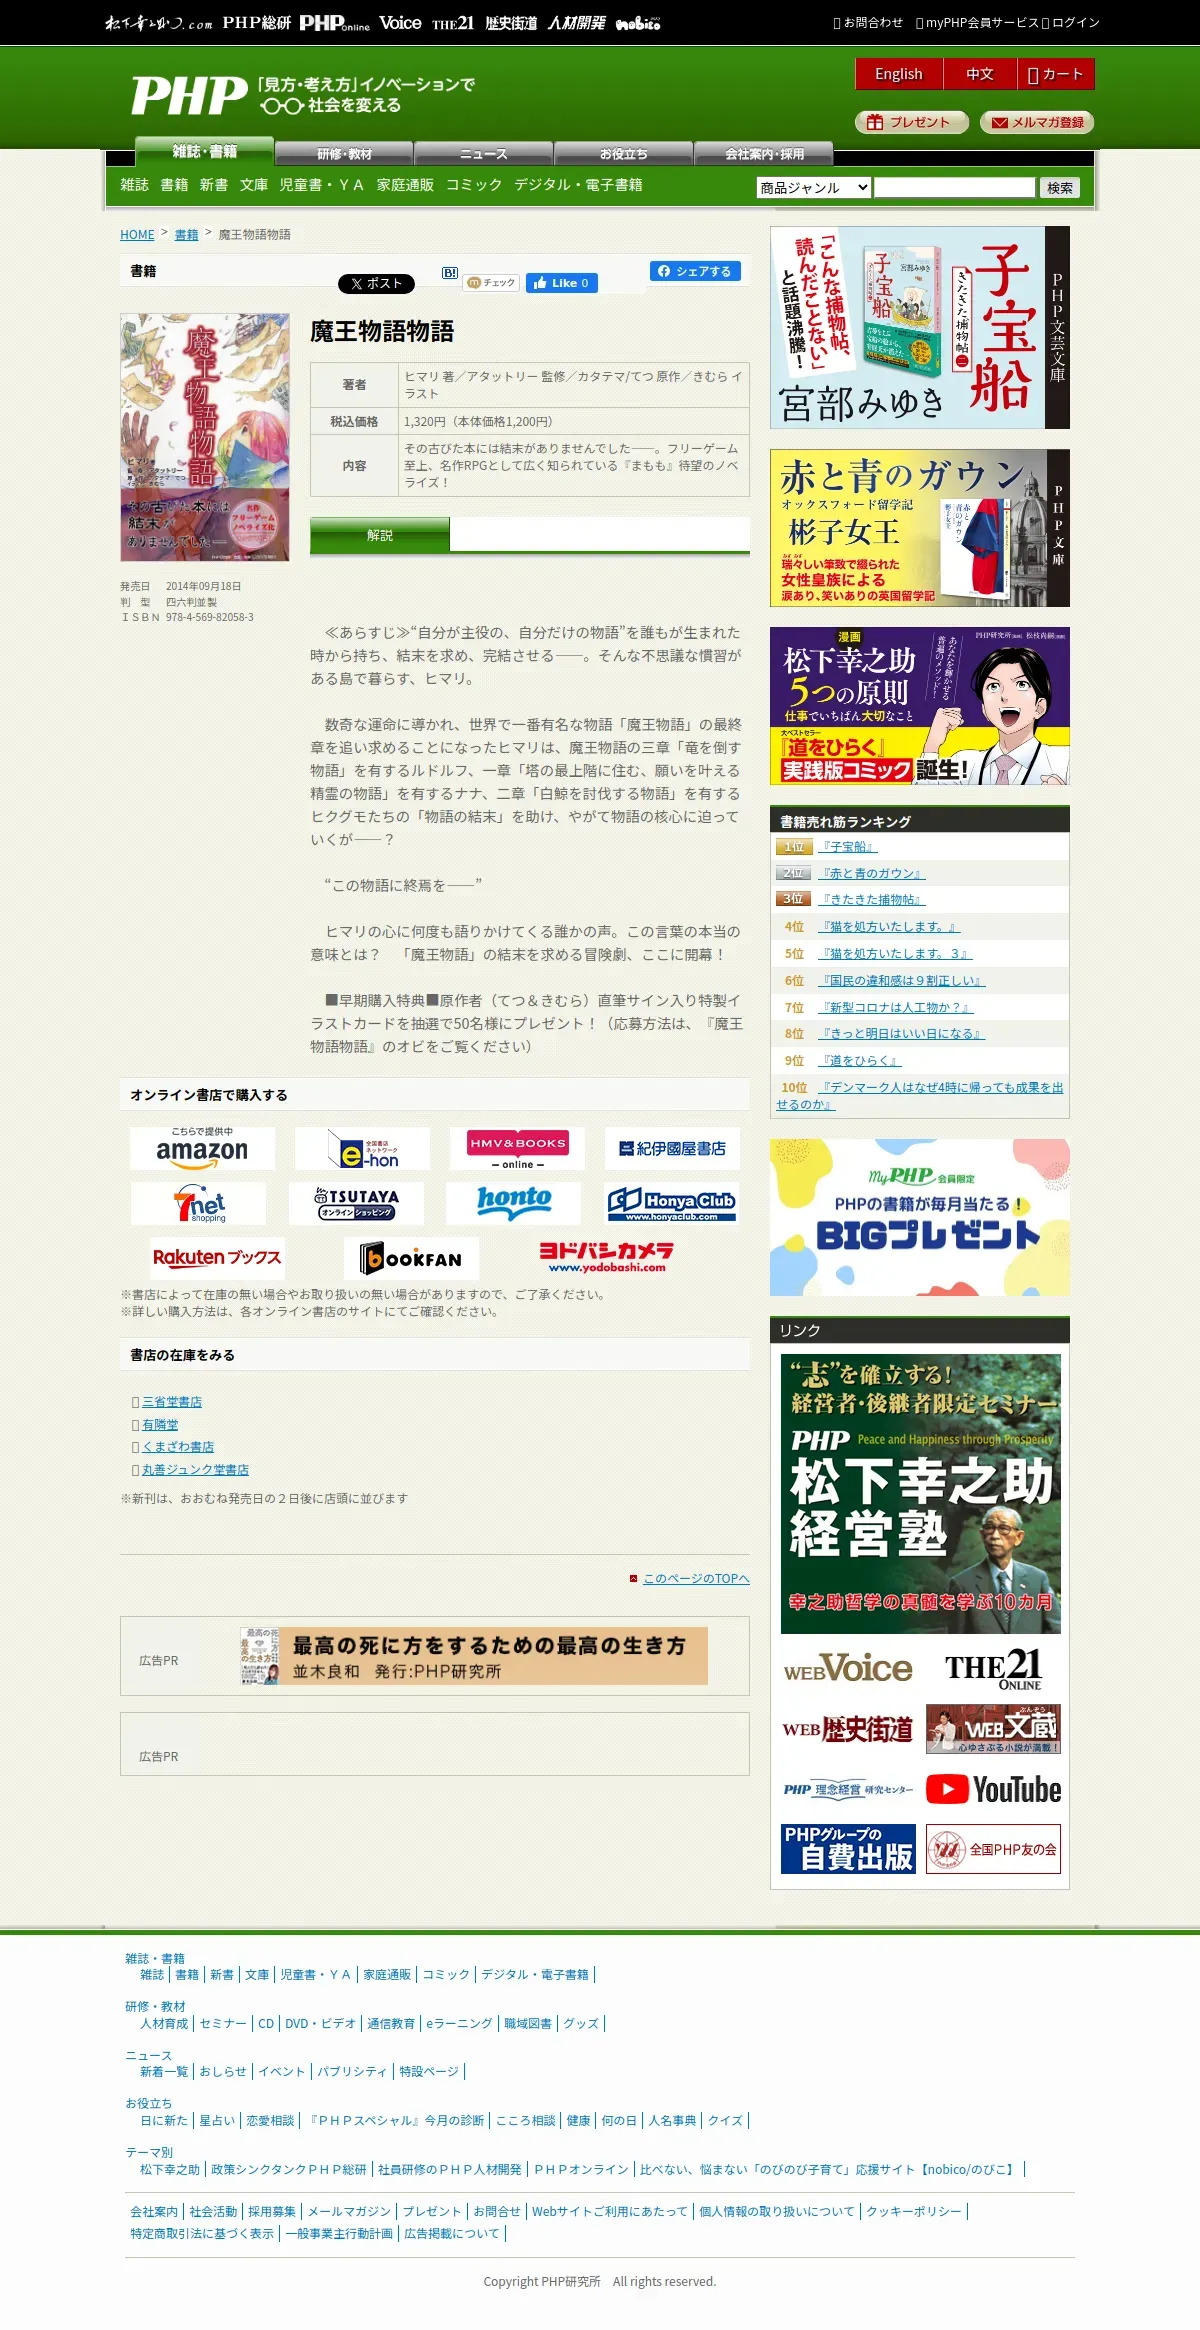The width and height of the screenshot is (1200, 2330).
Task: Open the Kinokuniya (紀伊國屋書店) store logo
Action: pyautogui.click(x=672, y=1148)
